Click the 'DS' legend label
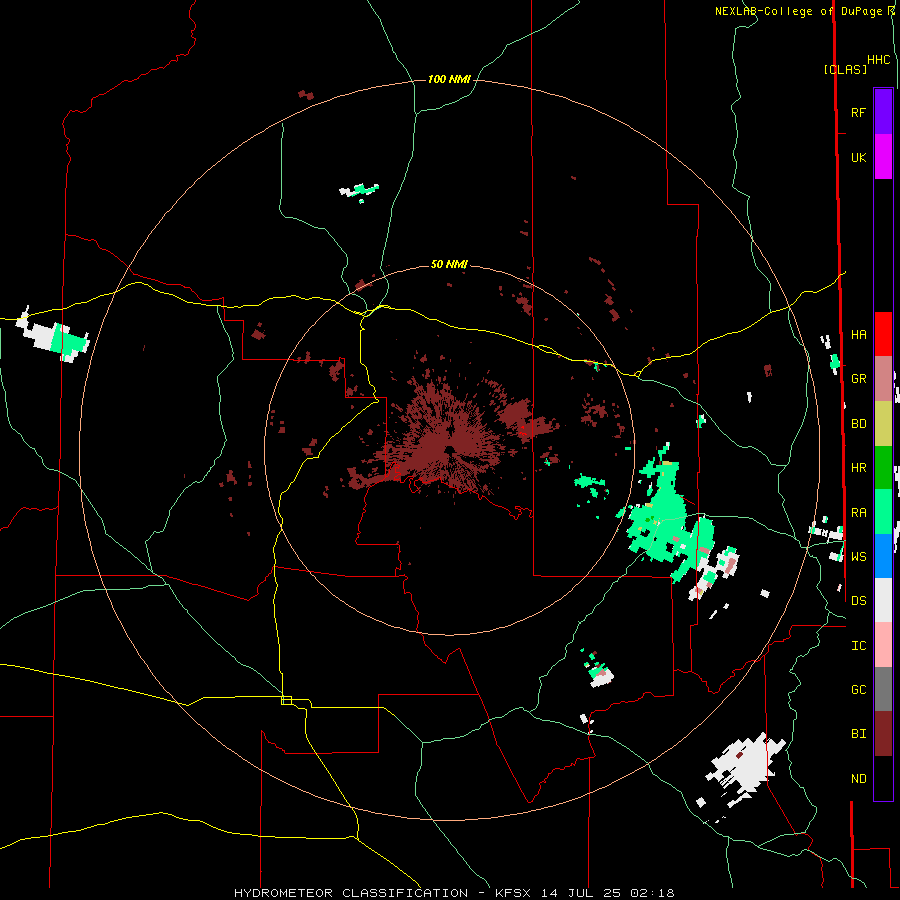Viewport: 900px width, 900px height. (858, 601)
